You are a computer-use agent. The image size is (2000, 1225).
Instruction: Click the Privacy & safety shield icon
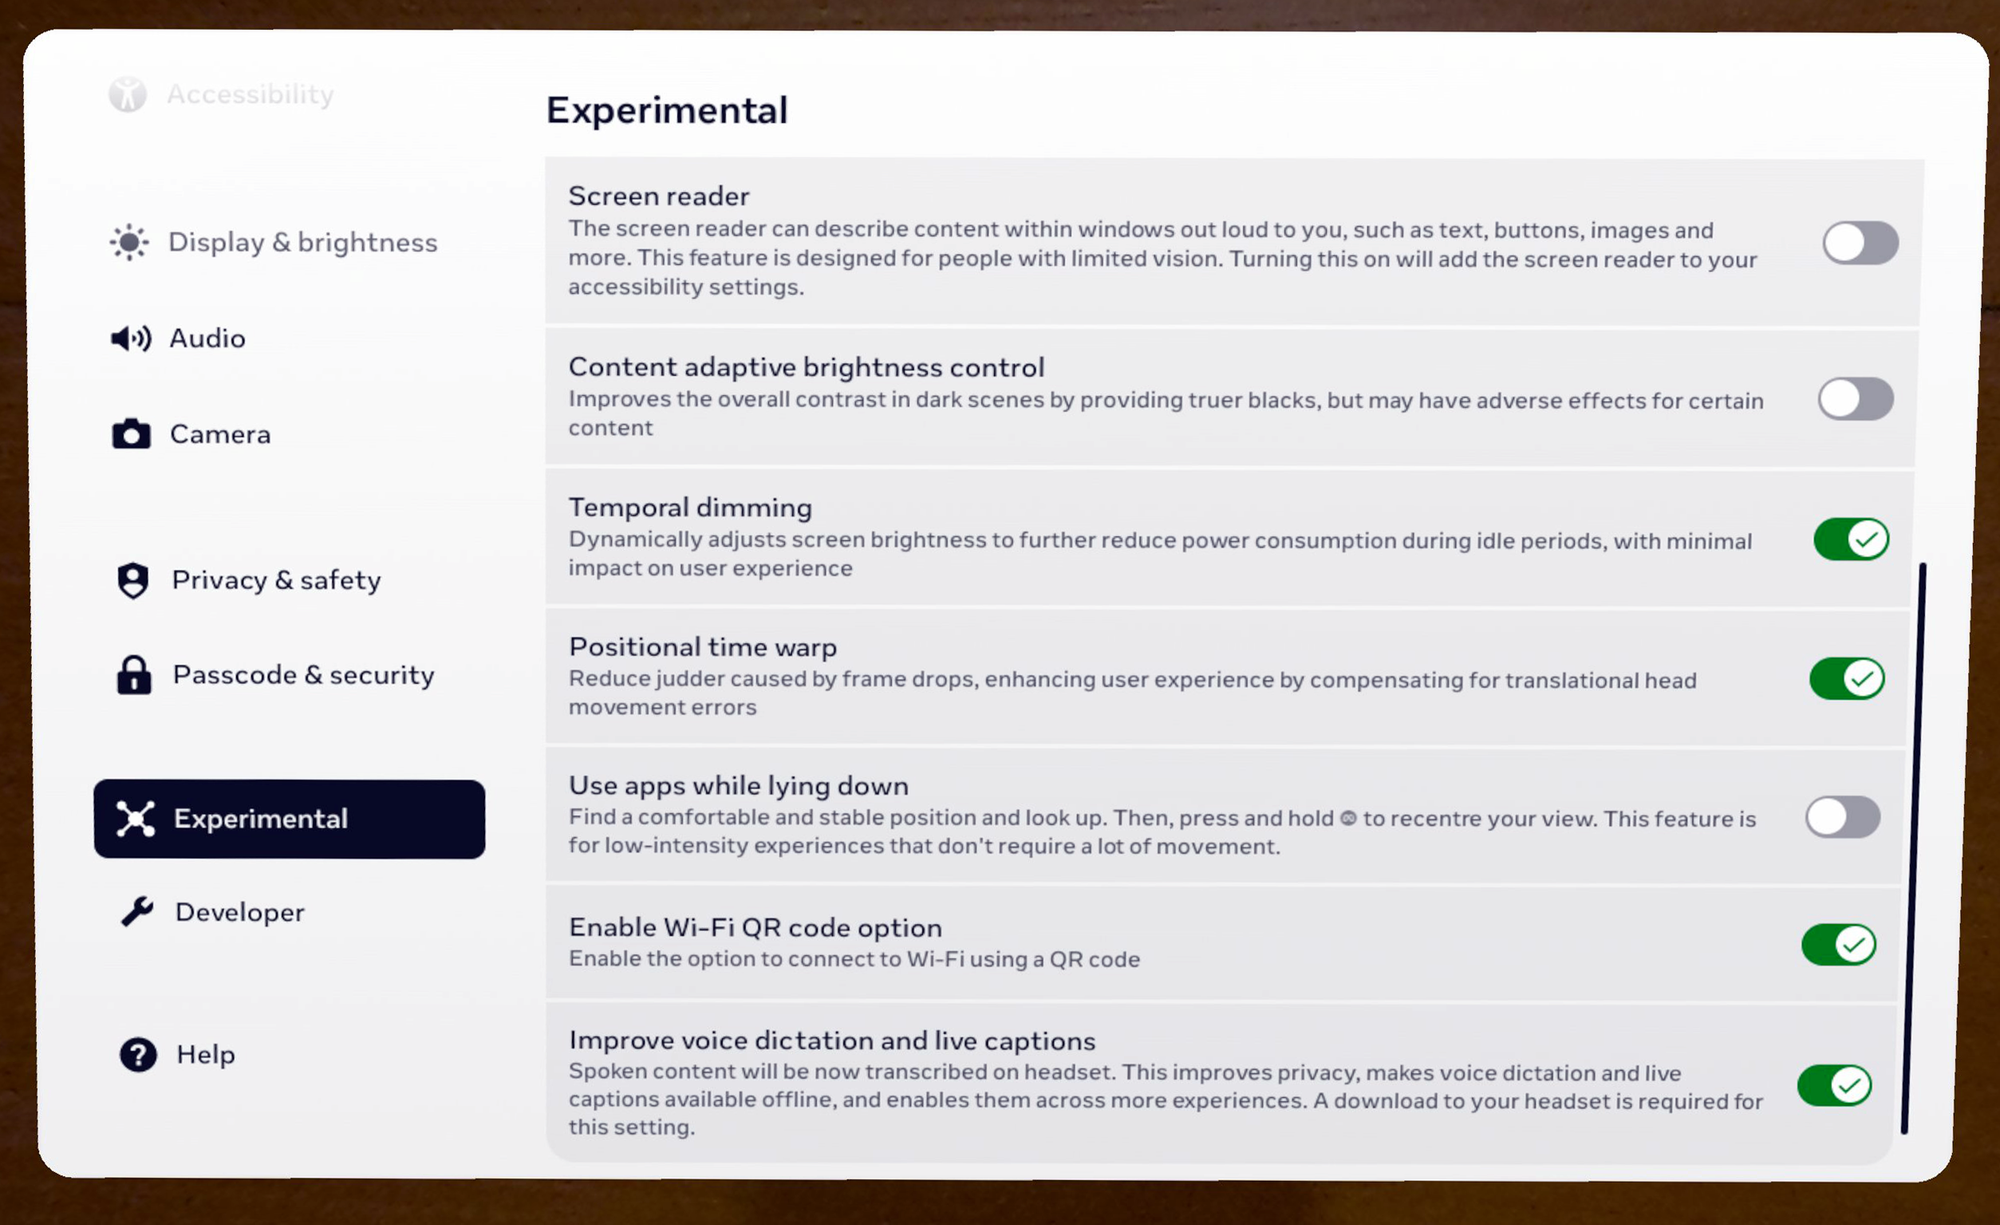133,580
